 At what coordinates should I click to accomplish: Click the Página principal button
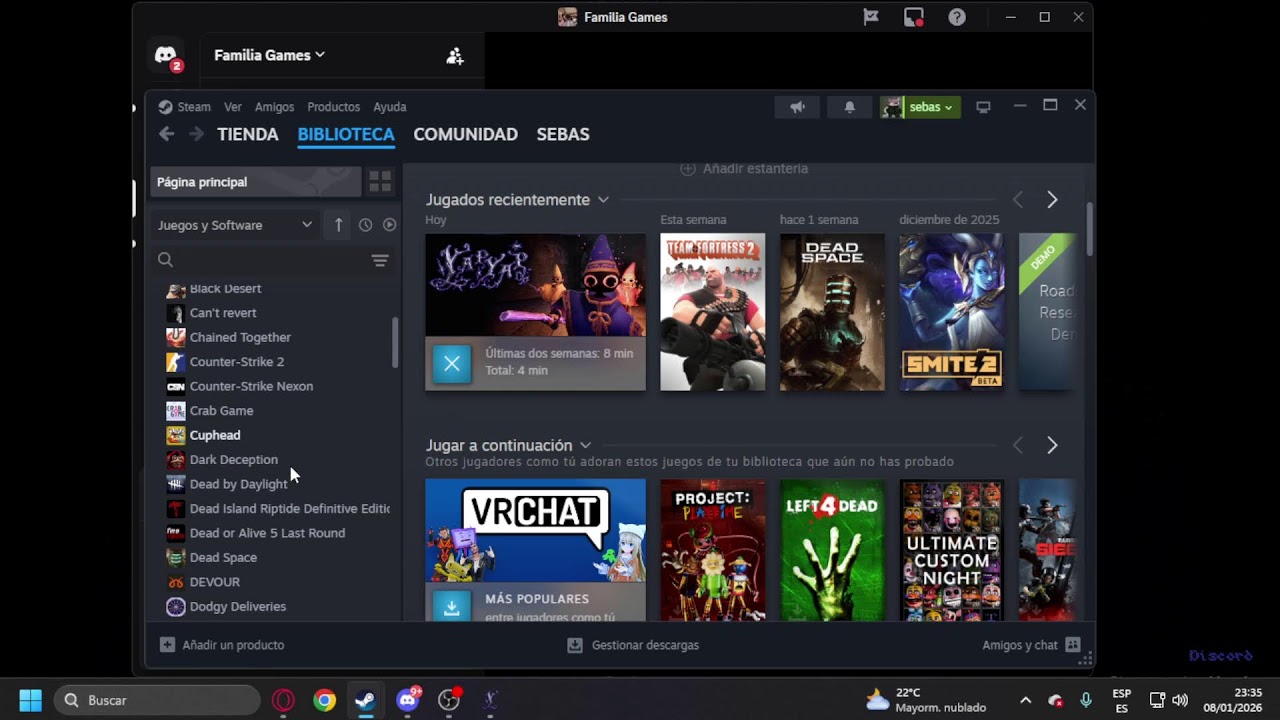pyautogui.click(x=256, y=182)
